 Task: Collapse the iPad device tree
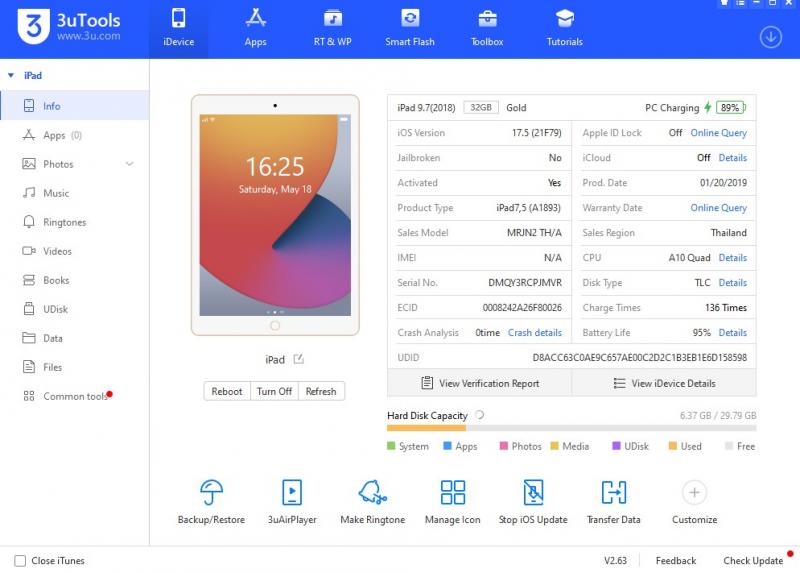click(11, 76)
